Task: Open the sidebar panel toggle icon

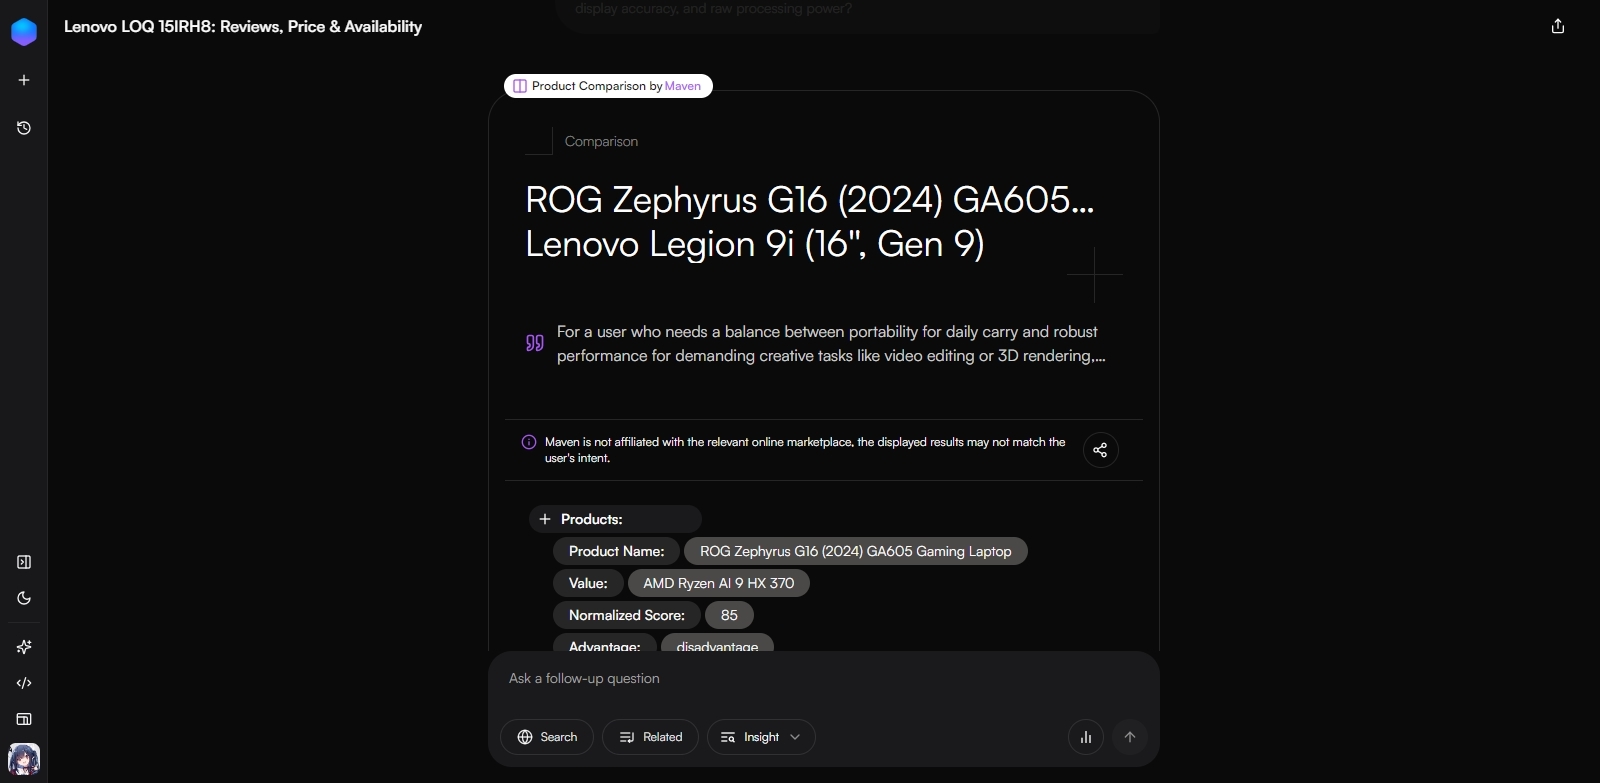Action: point(24,562)
